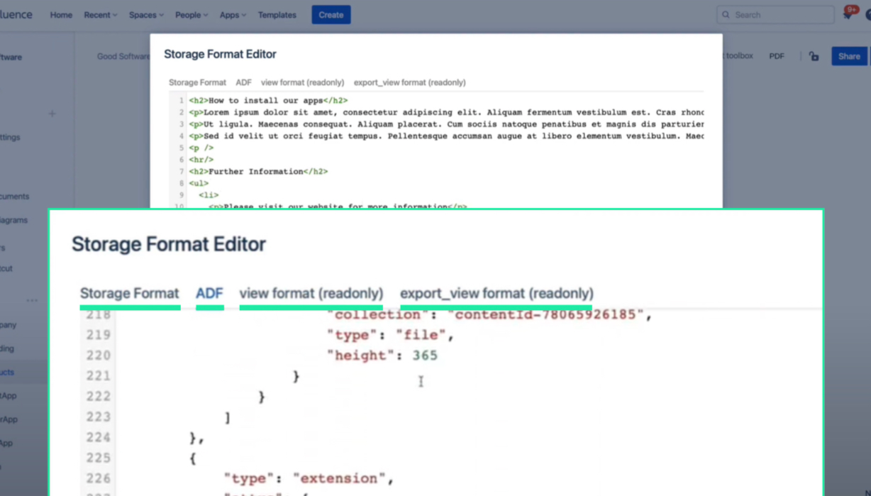Open the Recent dropdown menu

coord(101,15)
